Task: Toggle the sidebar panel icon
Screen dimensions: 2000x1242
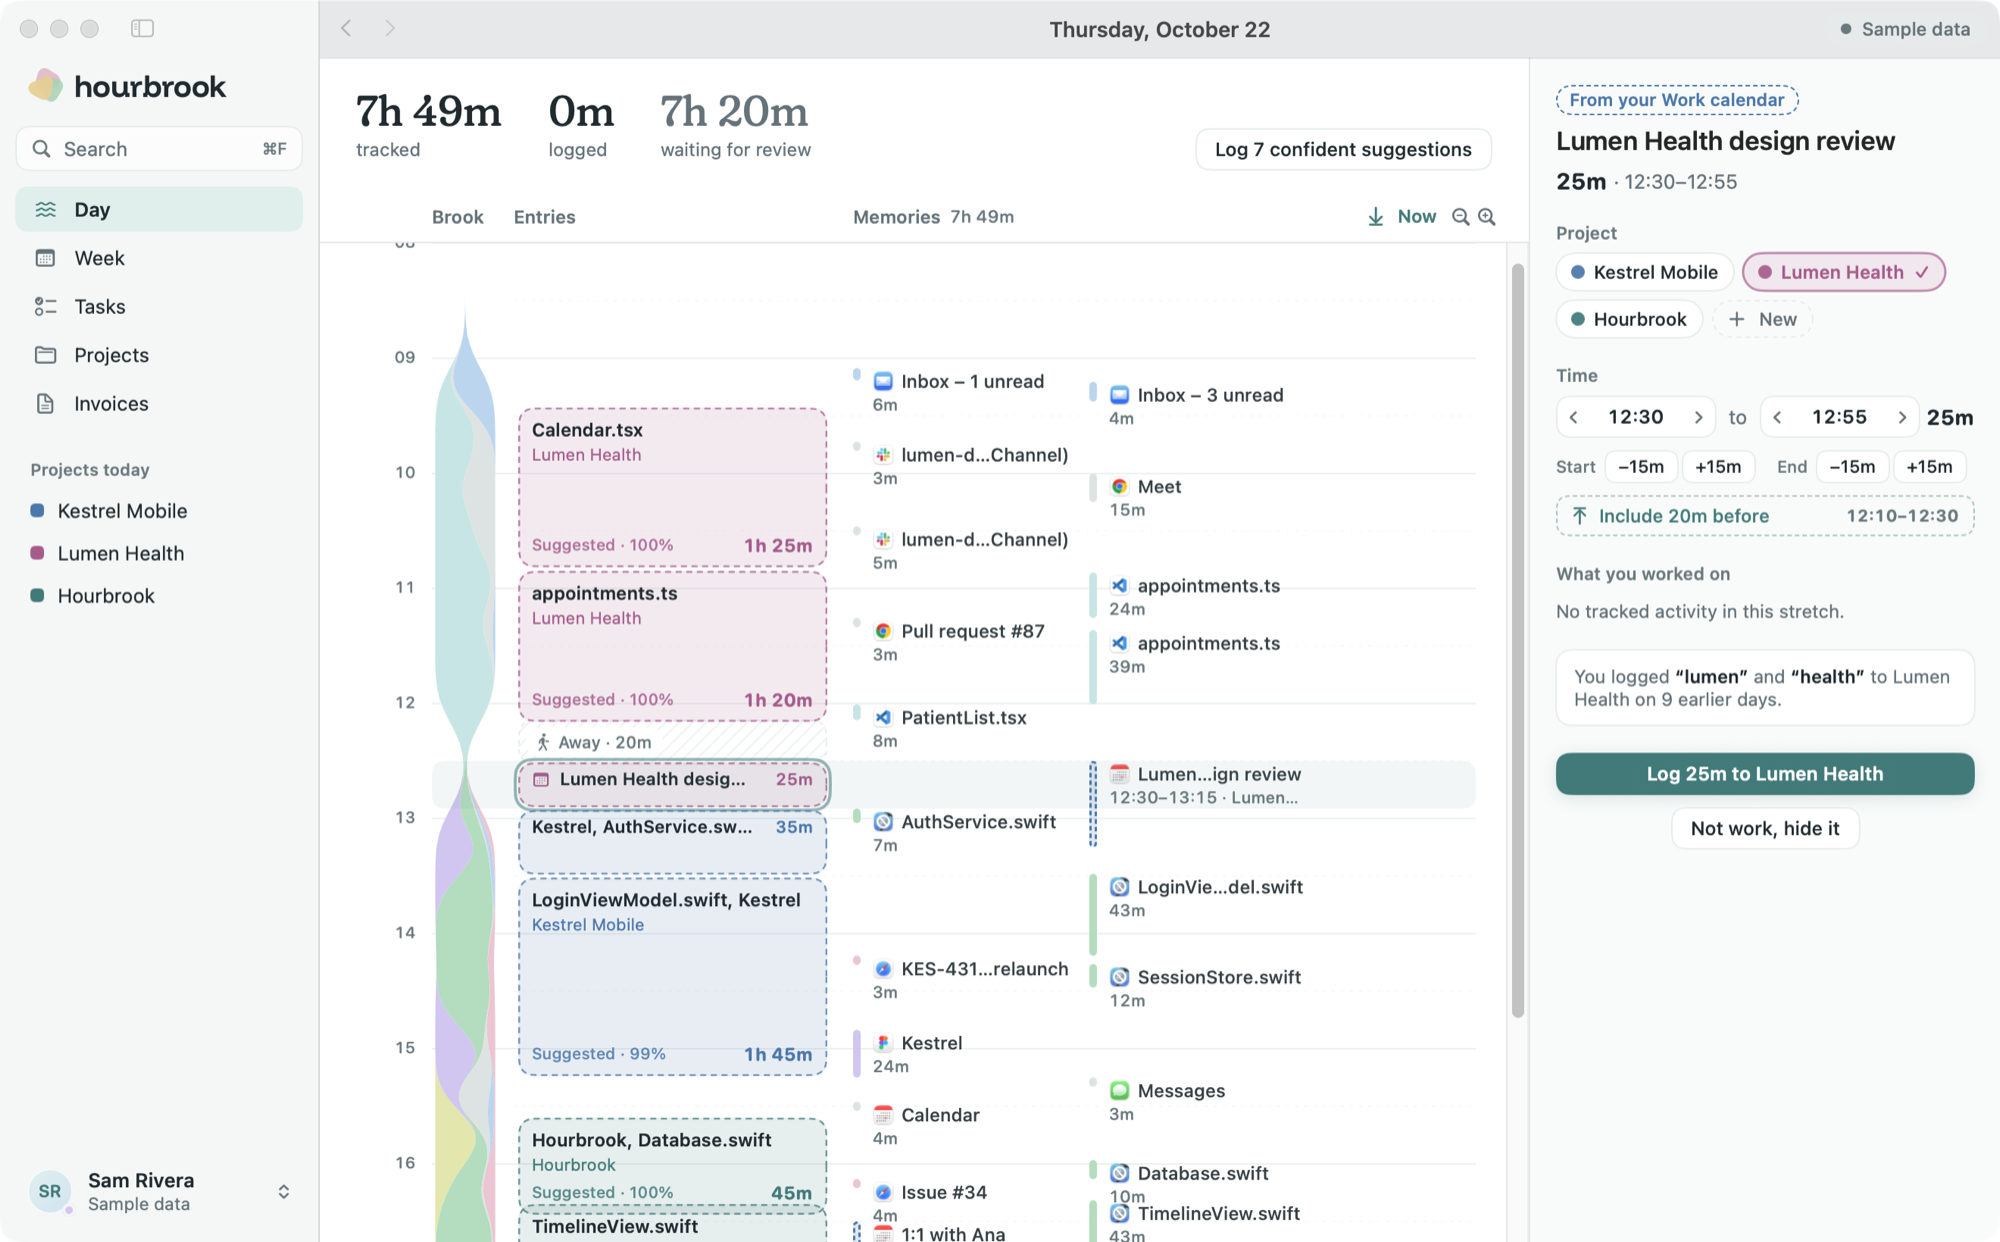Action: pos(142,28)
